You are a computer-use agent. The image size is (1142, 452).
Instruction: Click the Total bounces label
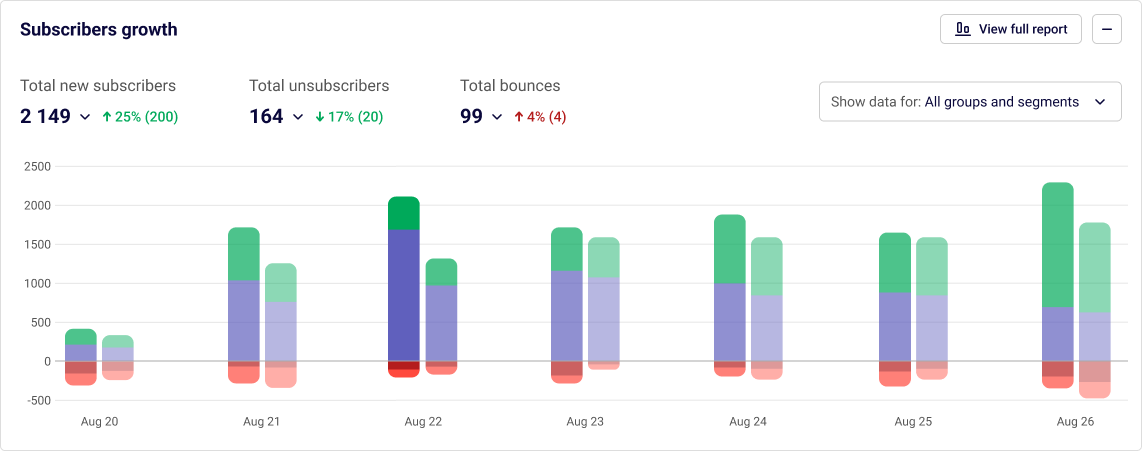click(x=510, y=86)
